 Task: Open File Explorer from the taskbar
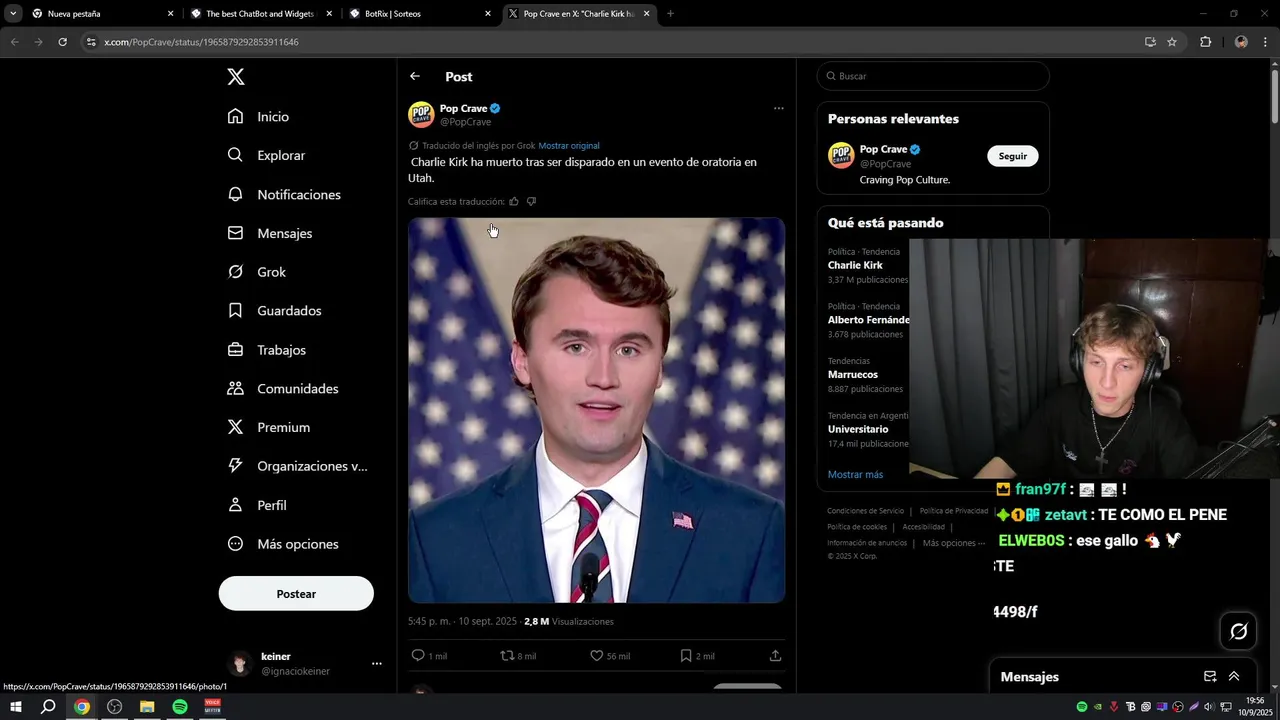click(x=147, y=707)
